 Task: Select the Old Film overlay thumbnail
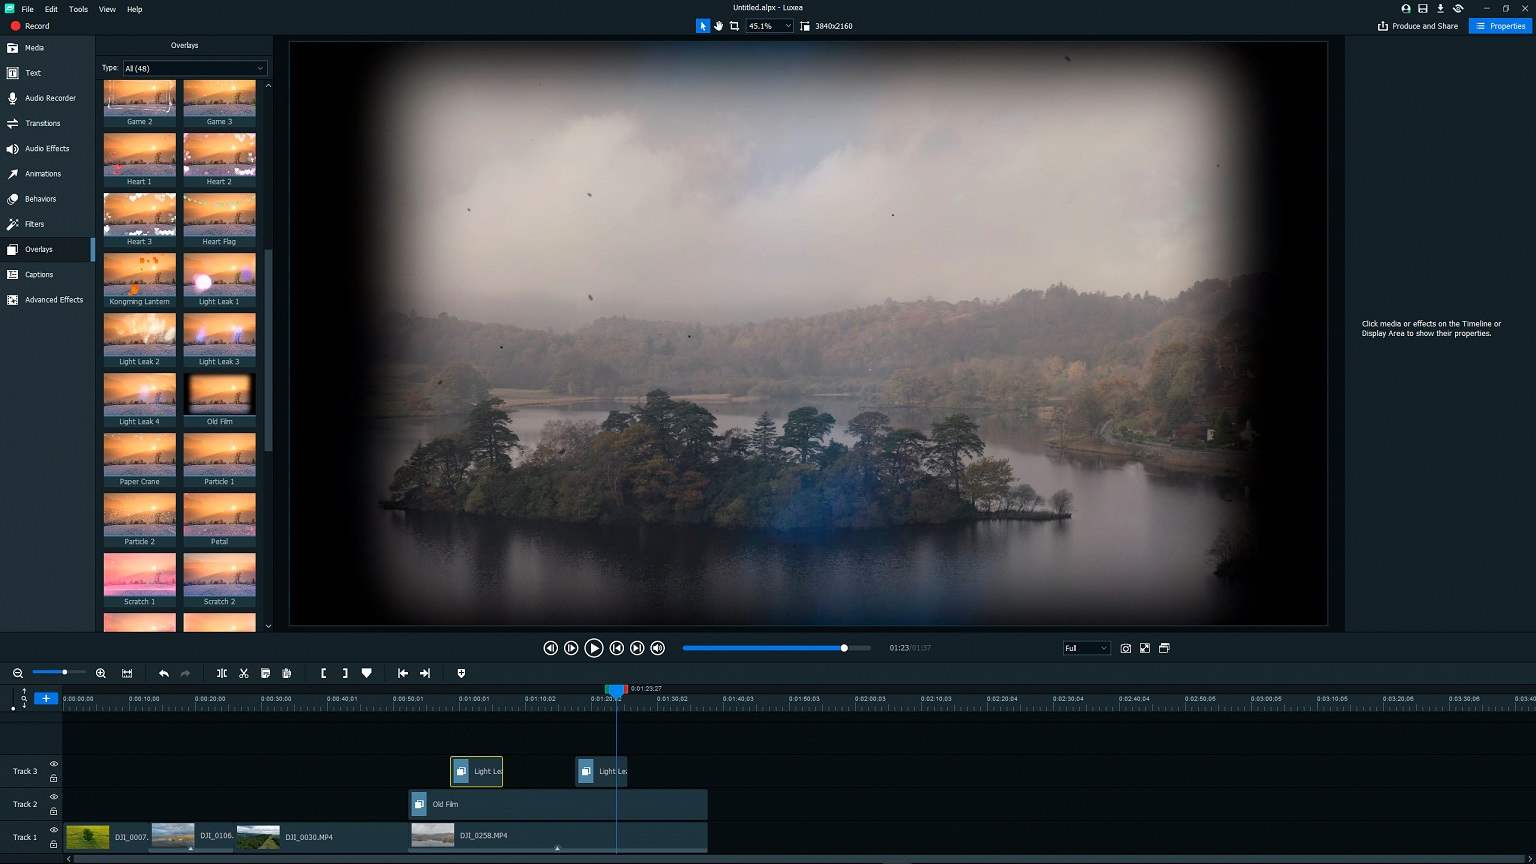tap(219, 396)
